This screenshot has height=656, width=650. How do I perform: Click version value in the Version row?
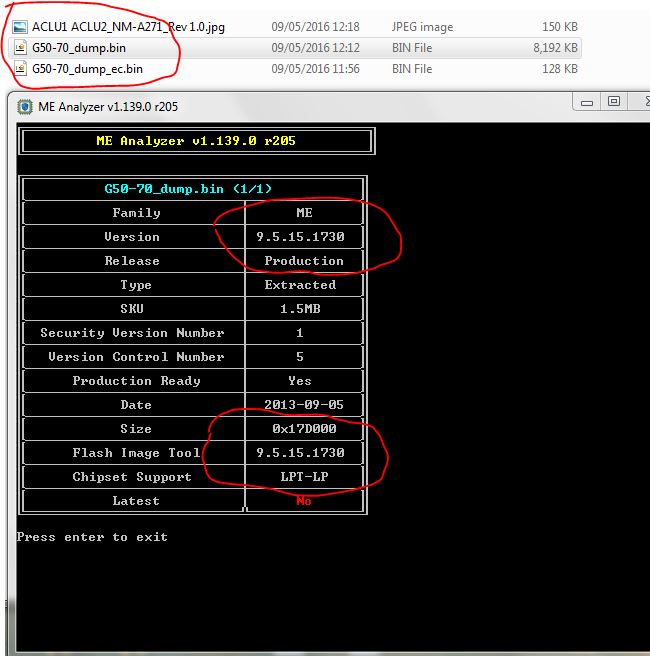point(300,237)
